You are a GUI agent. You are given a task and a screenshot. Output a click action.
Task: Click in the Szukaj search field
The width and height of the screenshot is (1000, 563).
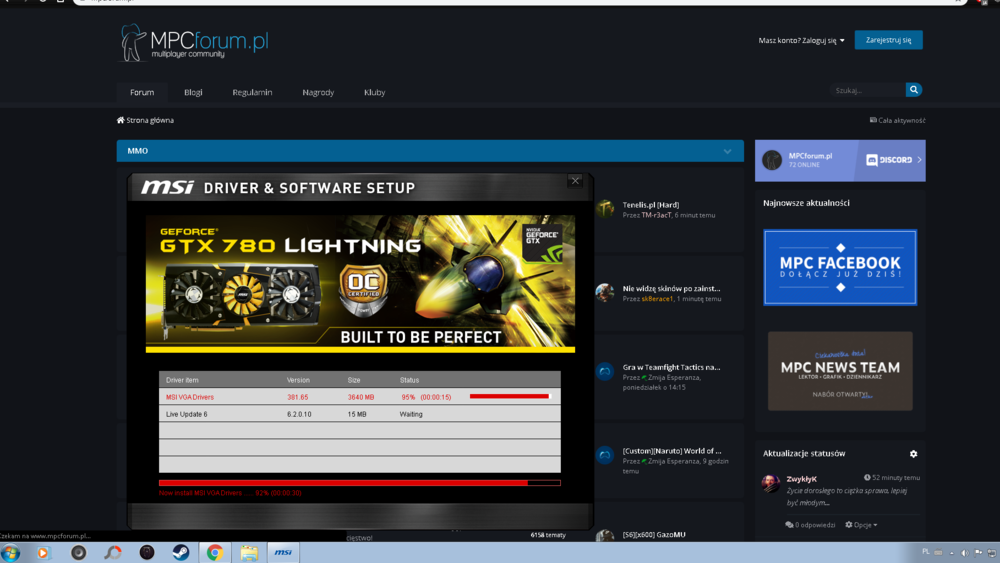coord(867,90)
